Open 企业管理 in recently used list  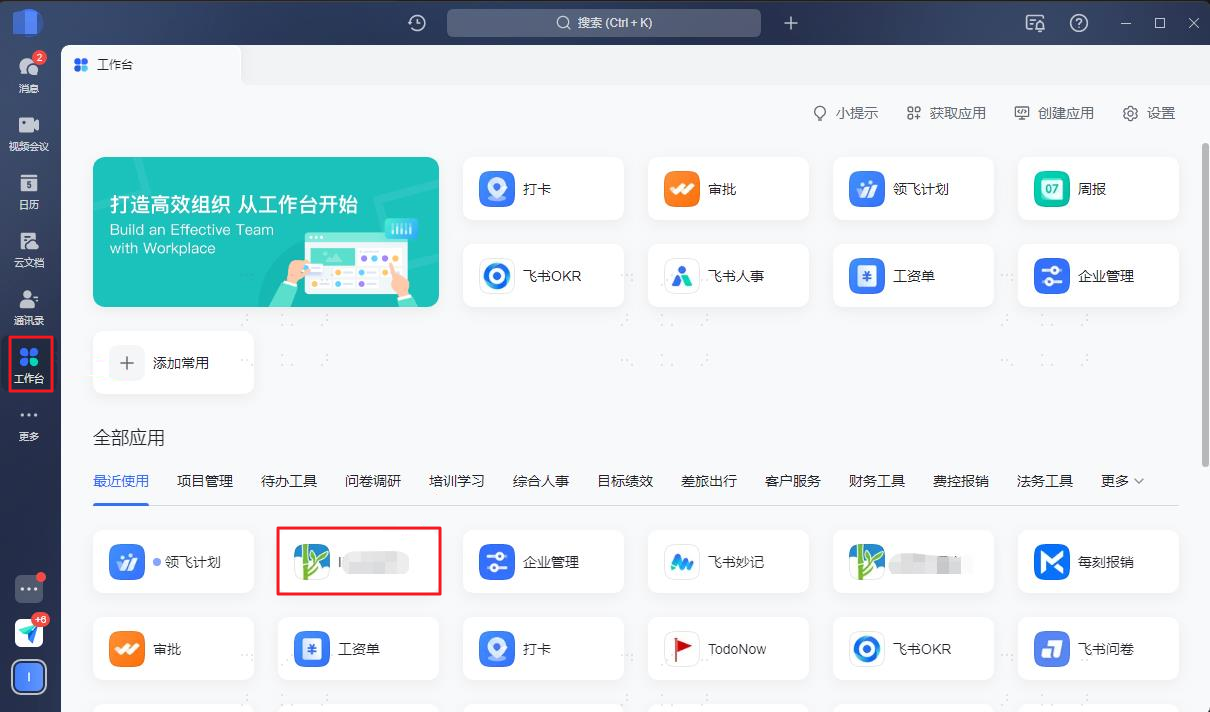pyautogui.click(x=543, y=562)
